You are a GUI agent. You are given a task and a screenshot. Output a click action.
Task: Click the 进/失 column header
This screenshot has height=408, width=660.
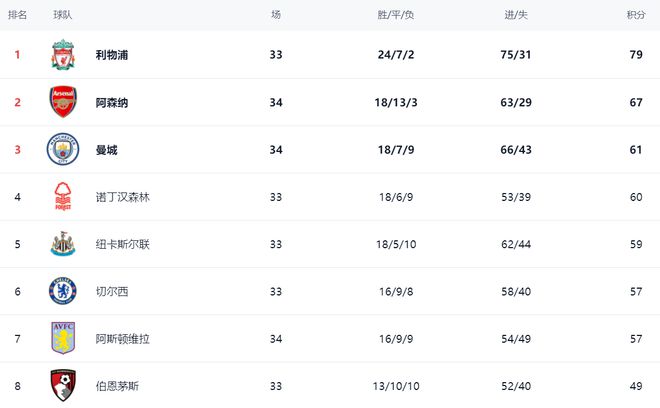(516, 15)
